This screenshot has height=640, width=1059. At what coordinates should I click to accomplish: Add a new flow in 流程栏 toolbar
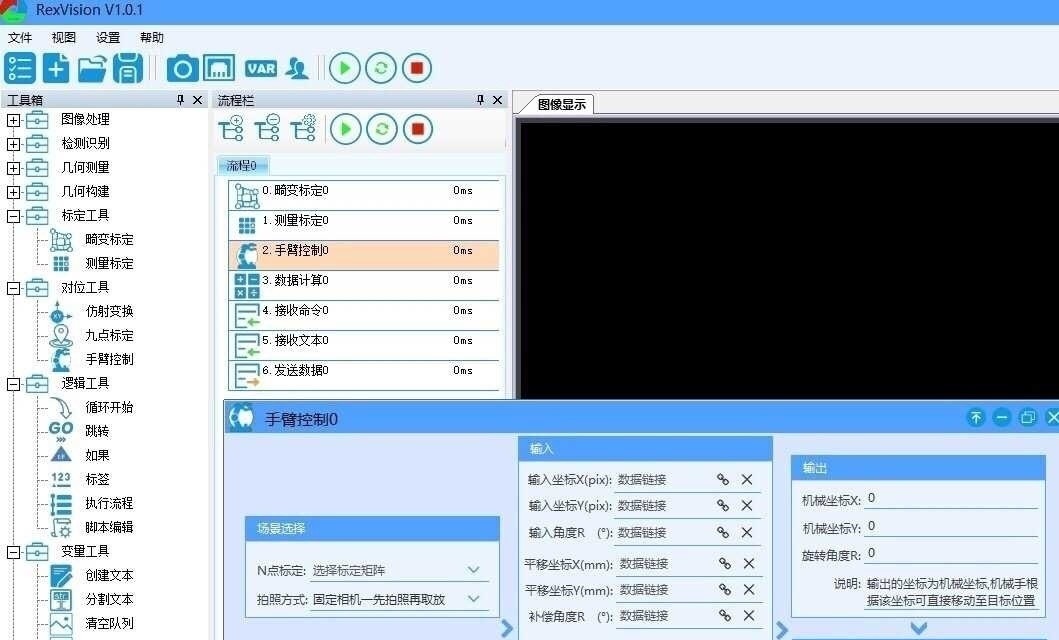pos(232,128)
